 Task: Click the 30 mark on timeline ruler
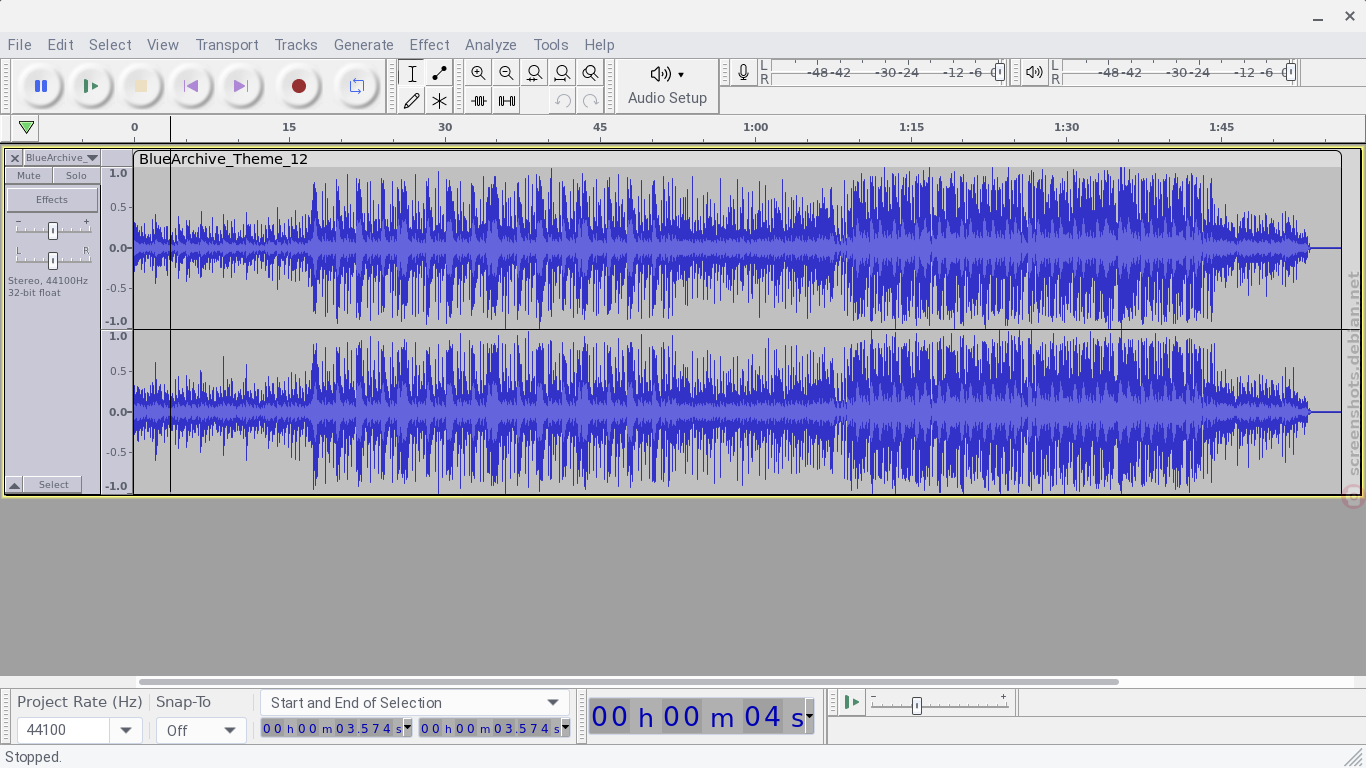(x=445, y=127)
